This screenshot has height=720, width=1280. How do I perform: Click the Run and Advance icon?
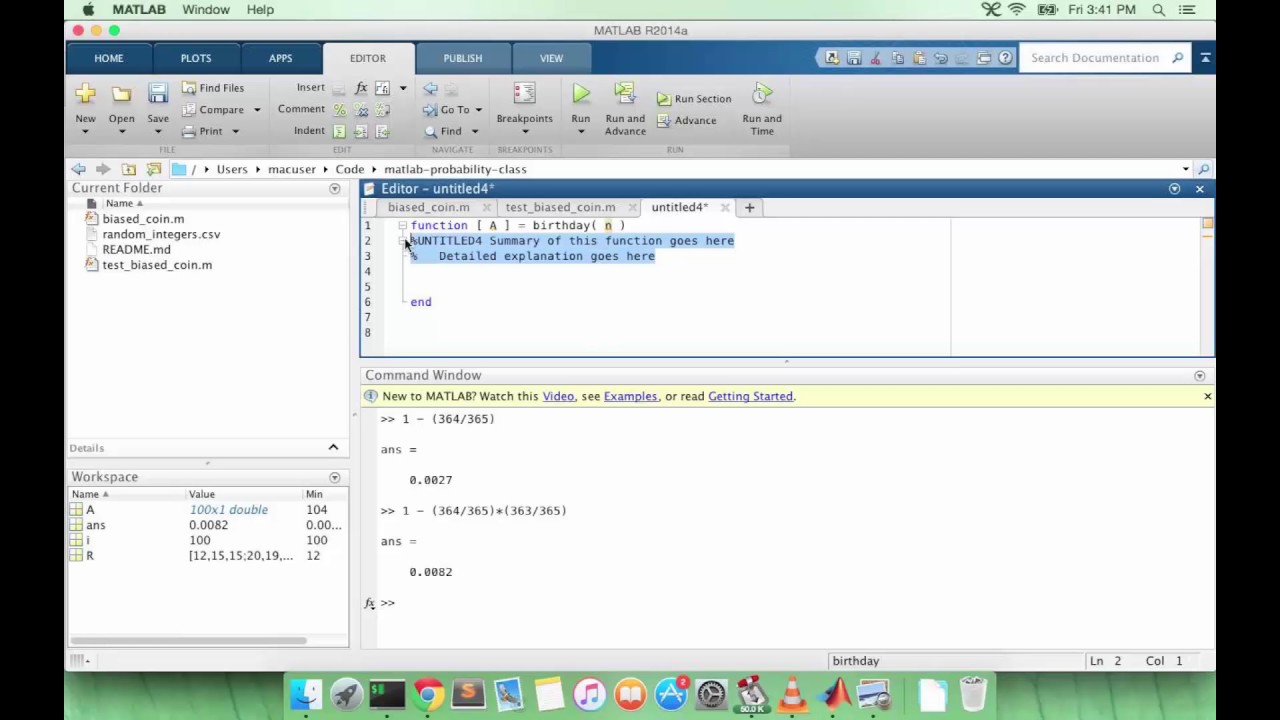(625, 94)
